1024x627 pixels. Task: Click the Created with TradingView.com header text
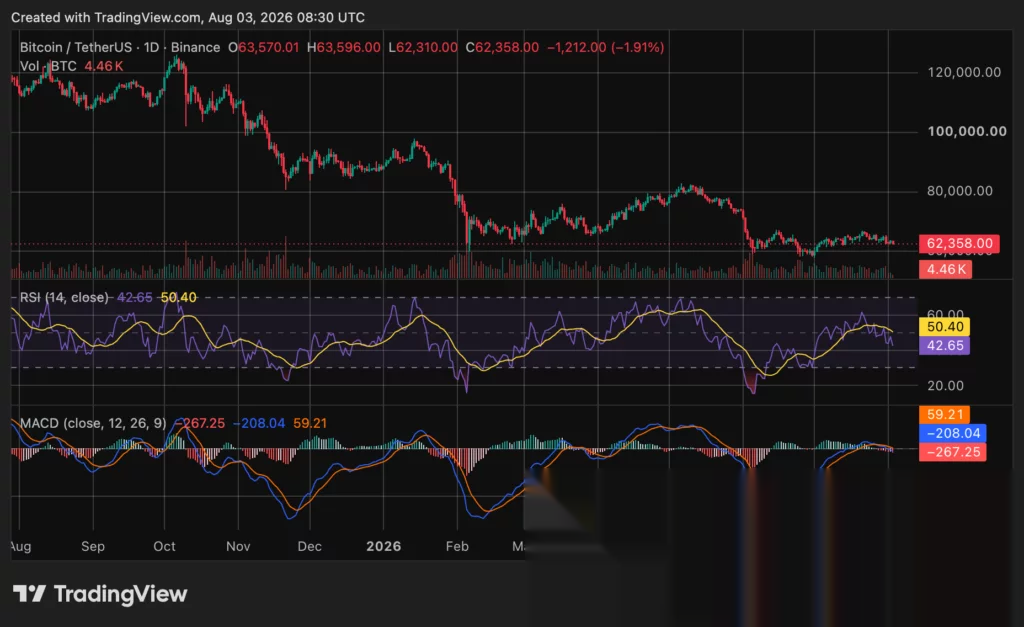(188, 18)
